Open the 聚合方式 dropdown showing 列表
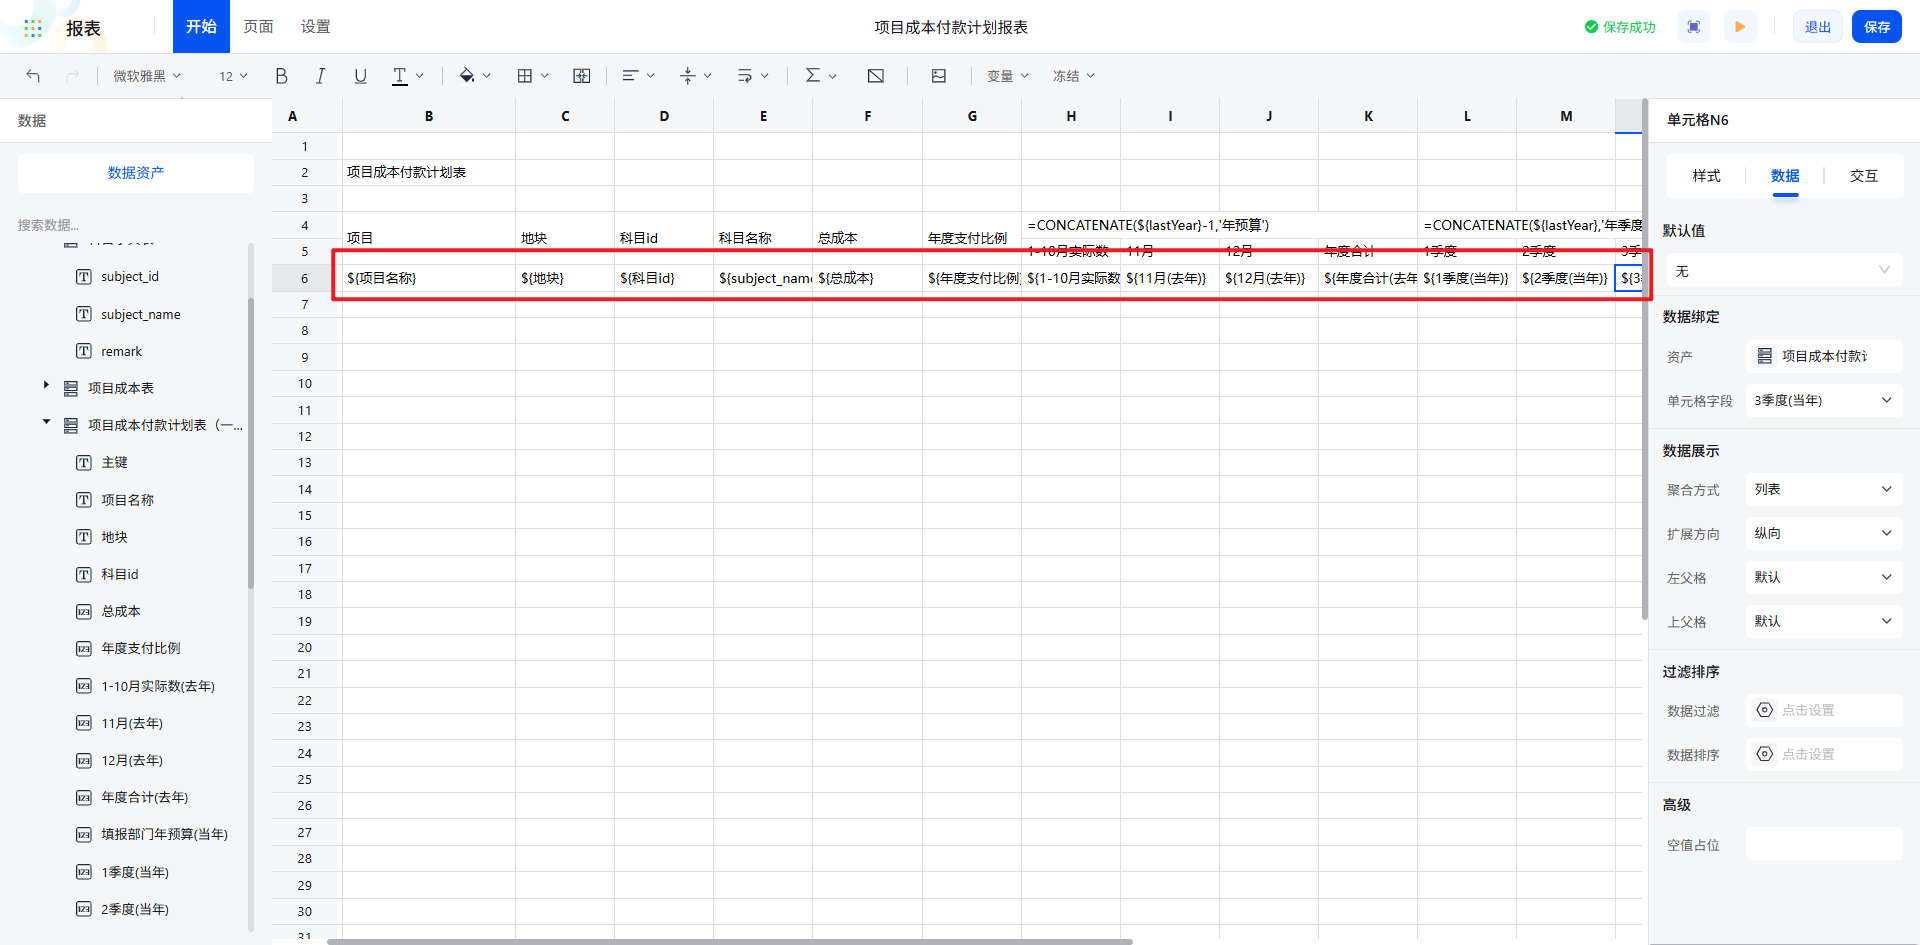1920x945 pixels. pyautogui.click(x=1822, y=489)
